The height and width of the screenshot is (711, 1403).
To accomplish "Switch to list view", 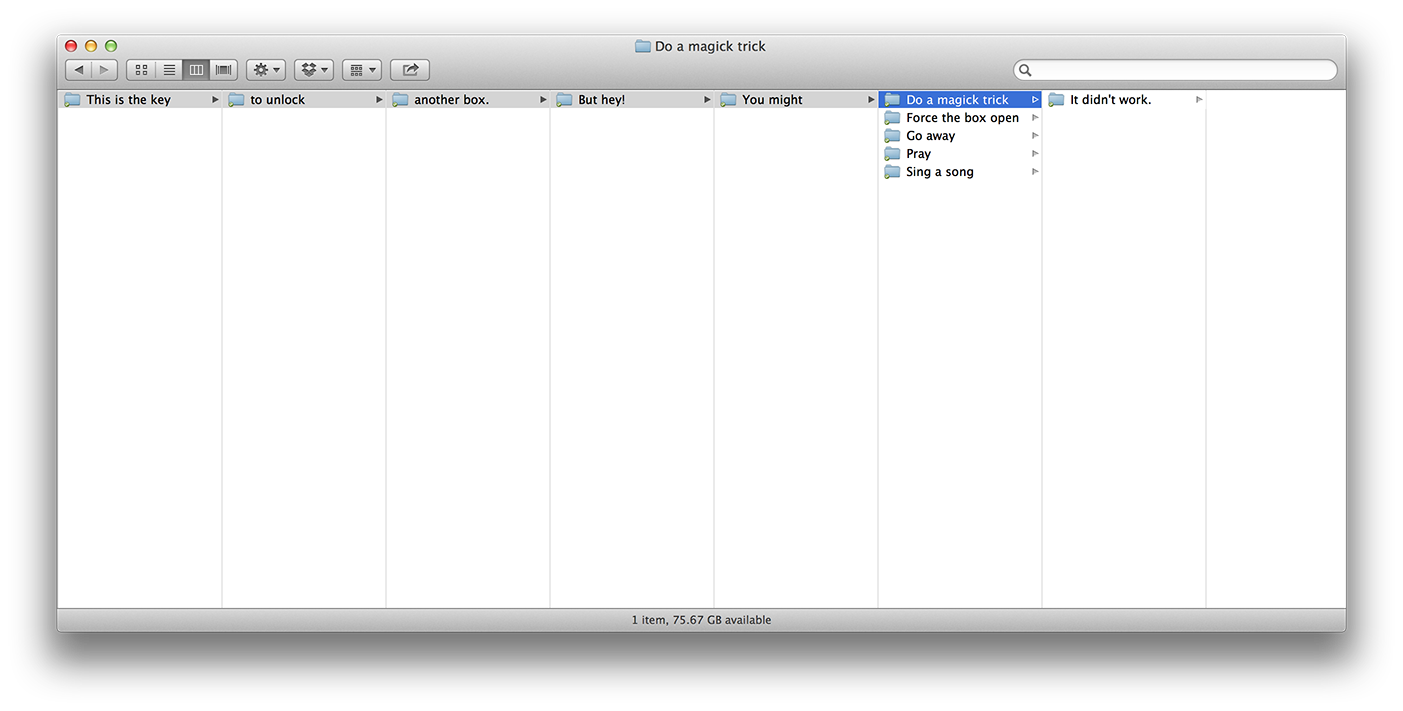I will tap(169, 70).
